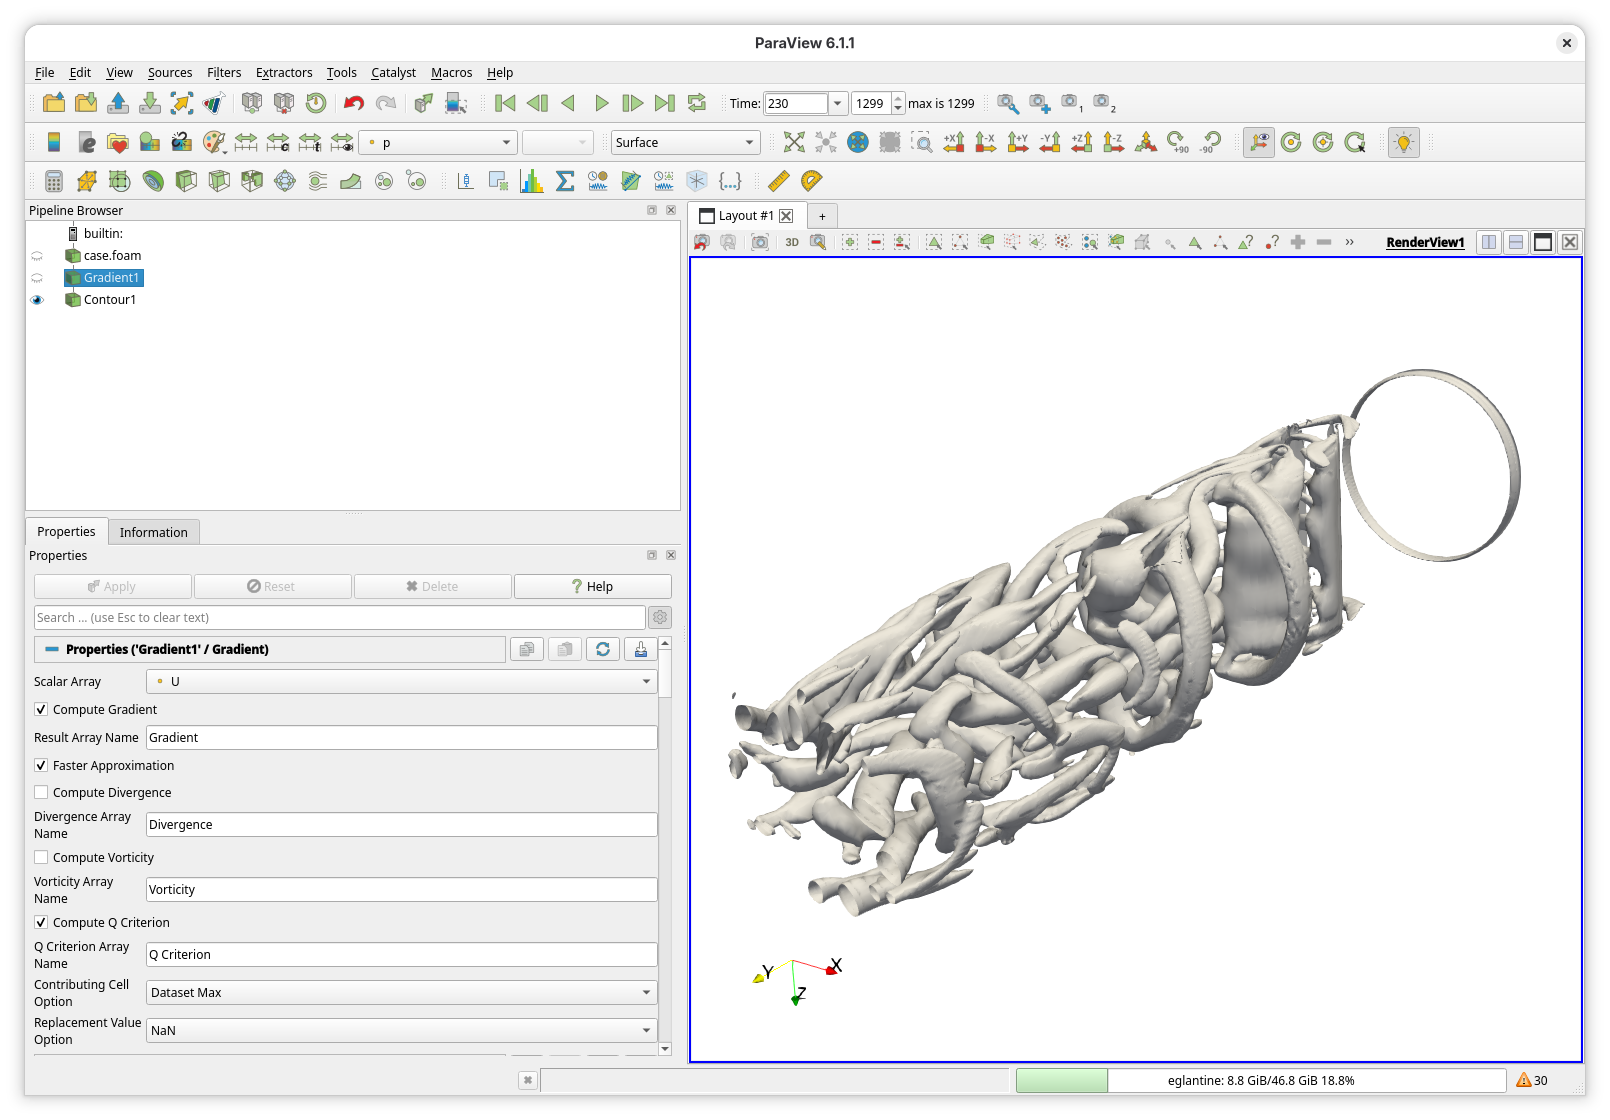Open the Calculator filter
Screen dimensions: 1610x1120
(54, 181)
